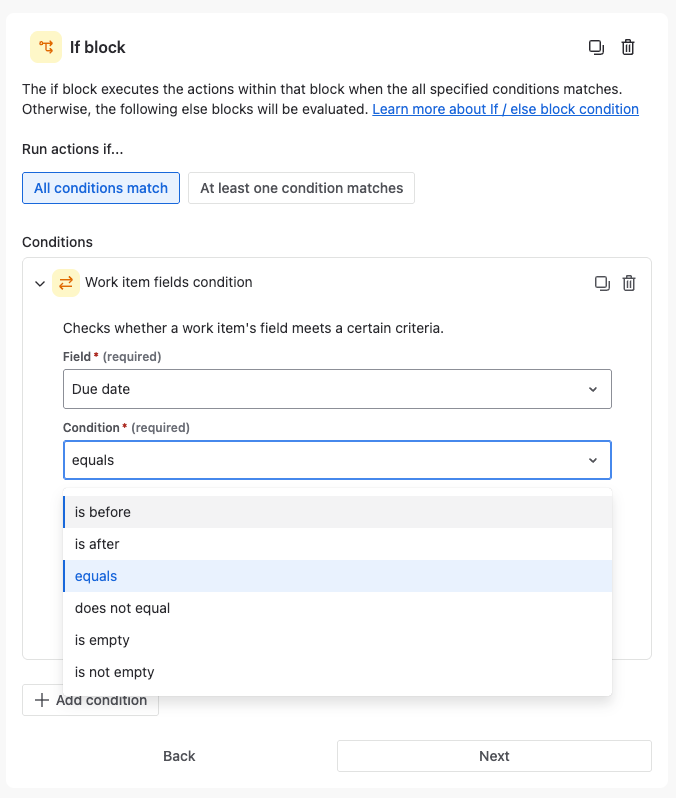Delete the If block
The image size is (676, 798).
(x=628, y=47)
